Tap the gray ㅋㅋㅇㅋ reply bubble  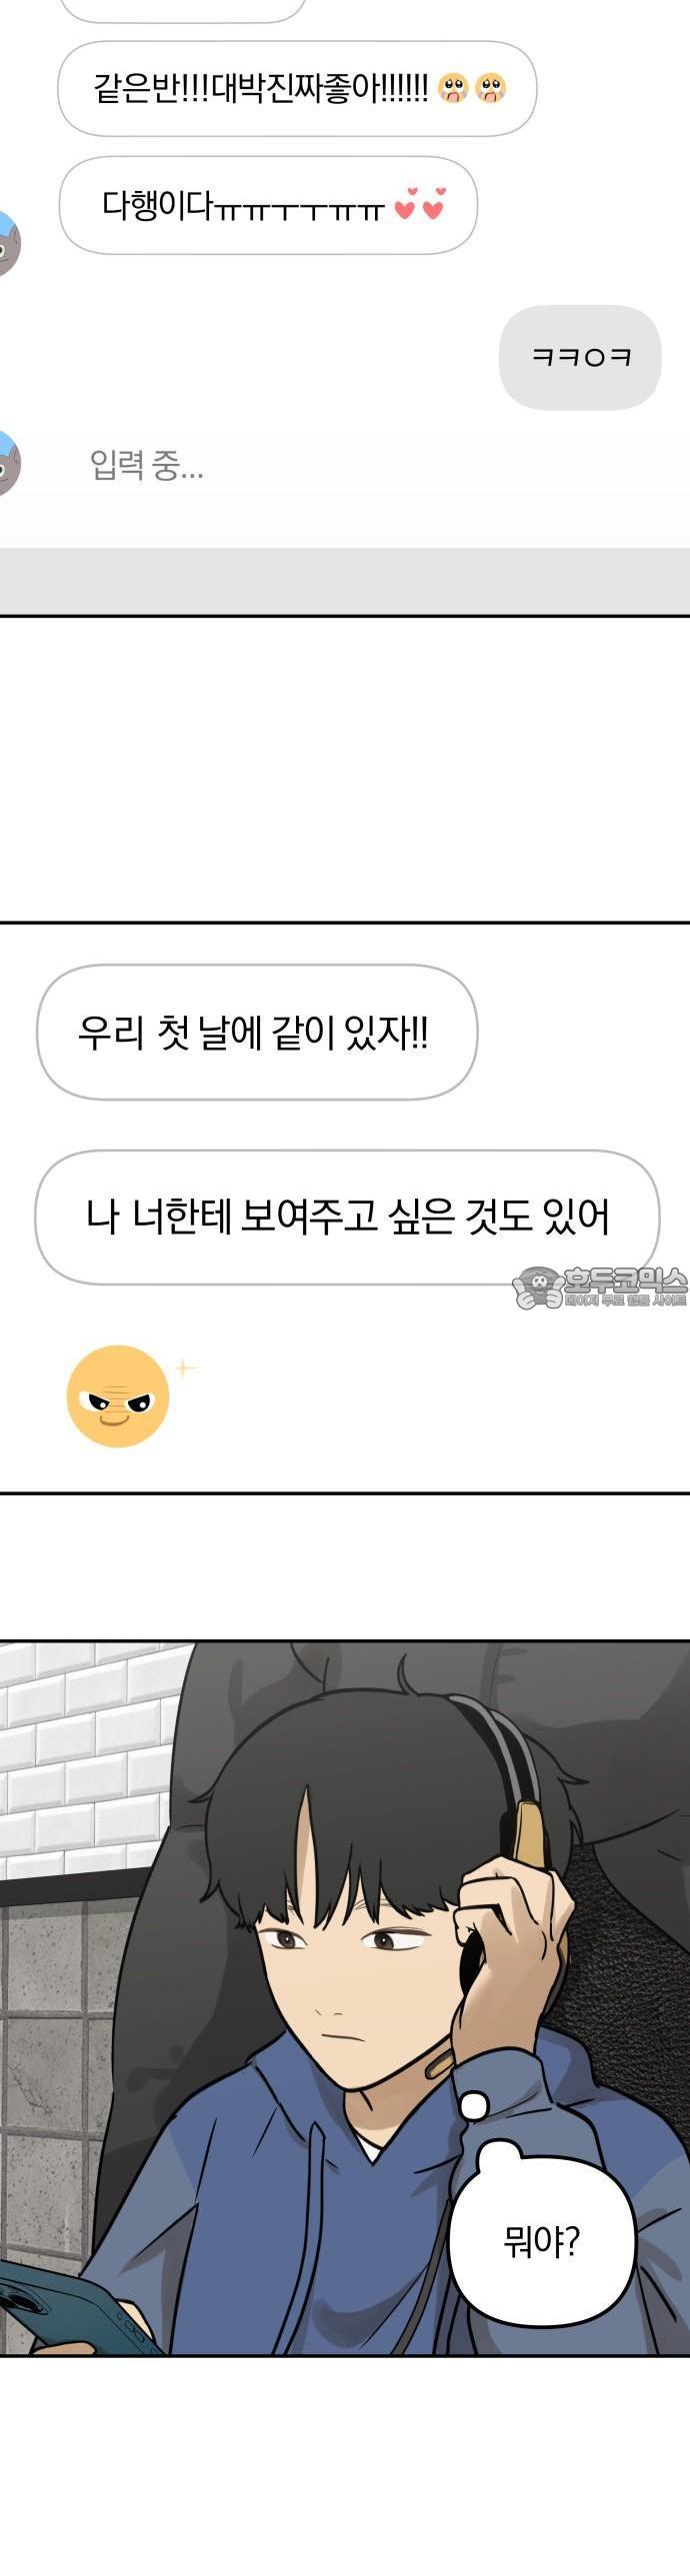[580, 357]
